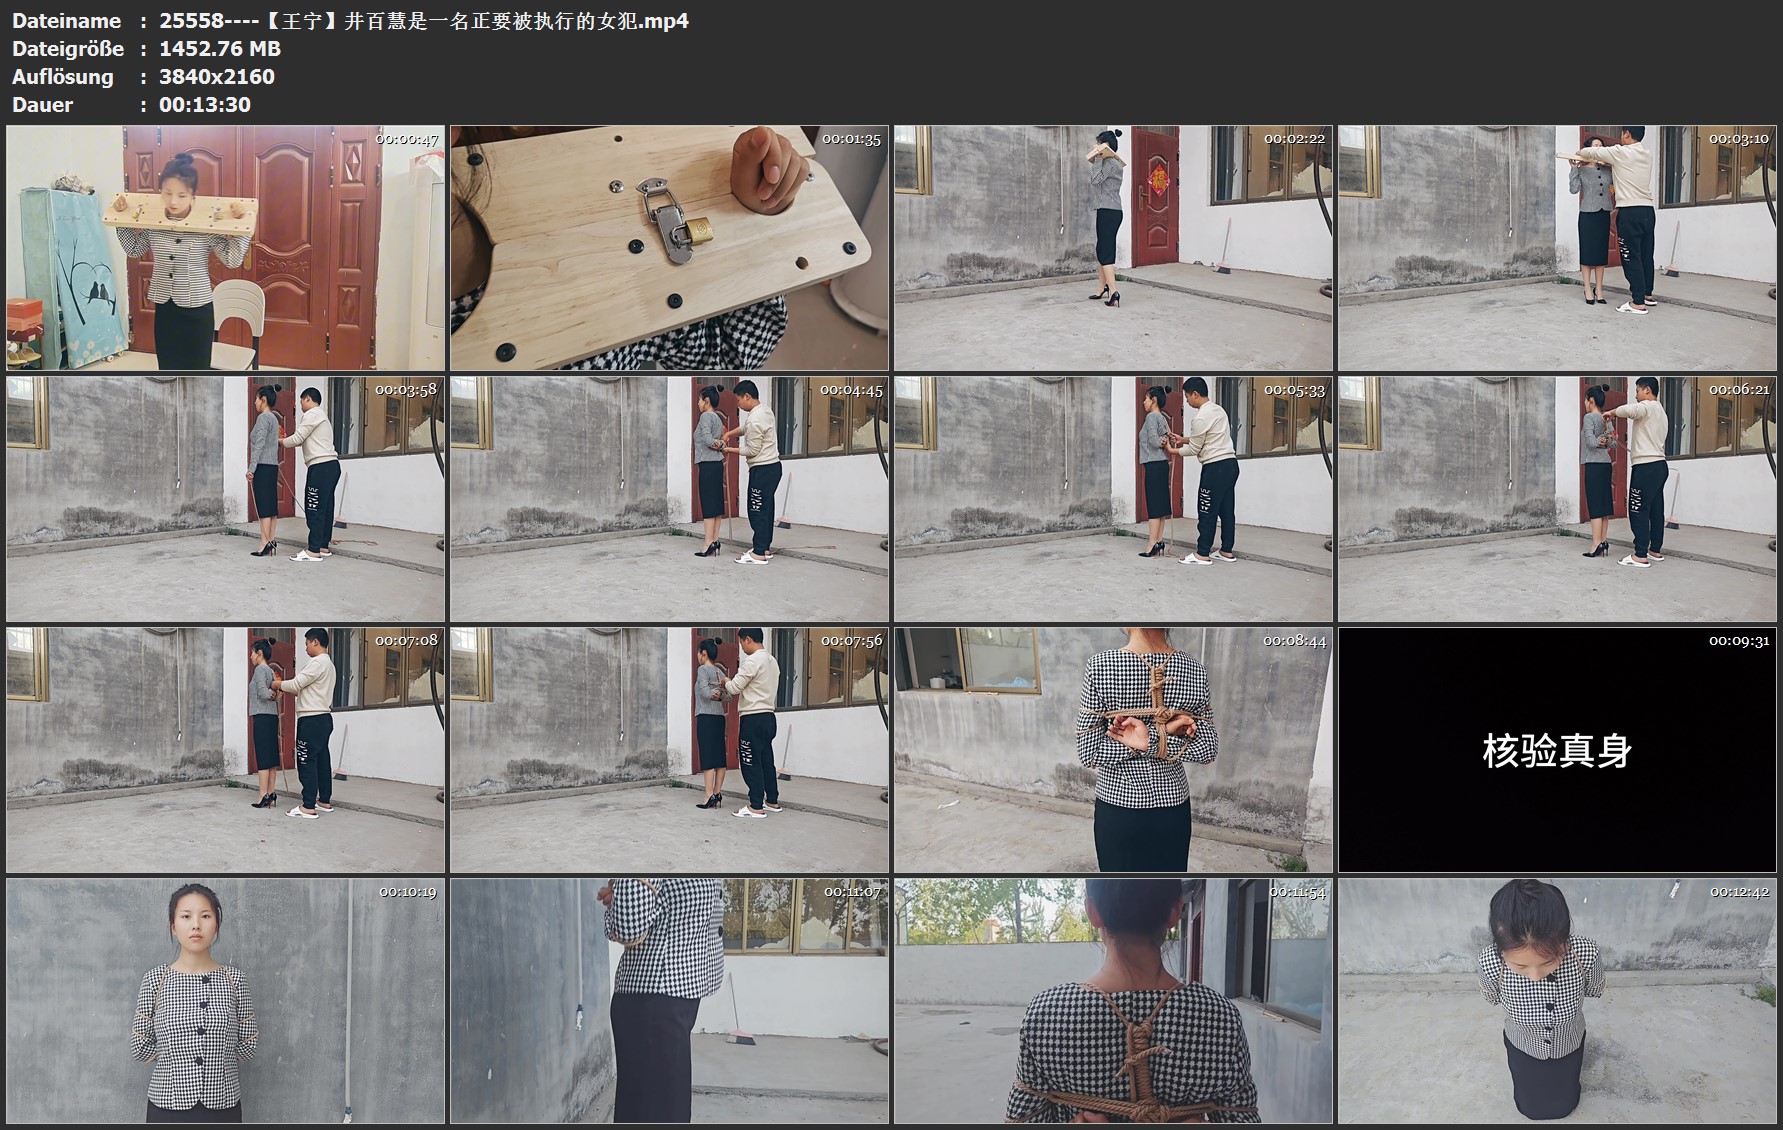Click the .mp4 file name text

(424, 21)
